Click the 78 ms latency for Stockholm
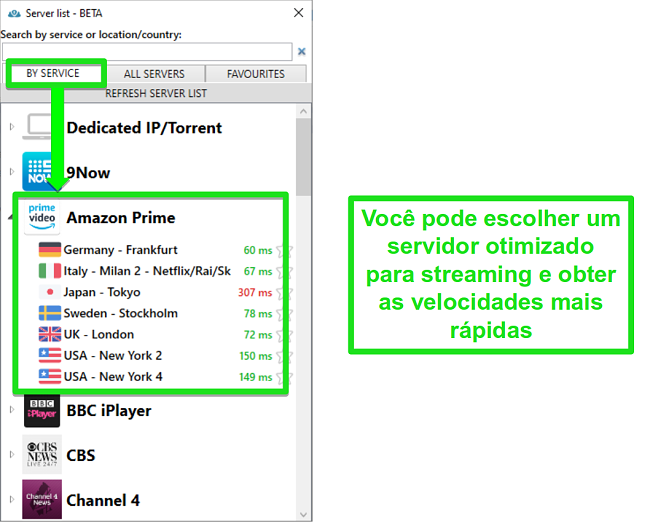The image size is (650, 523). point(258,314)
